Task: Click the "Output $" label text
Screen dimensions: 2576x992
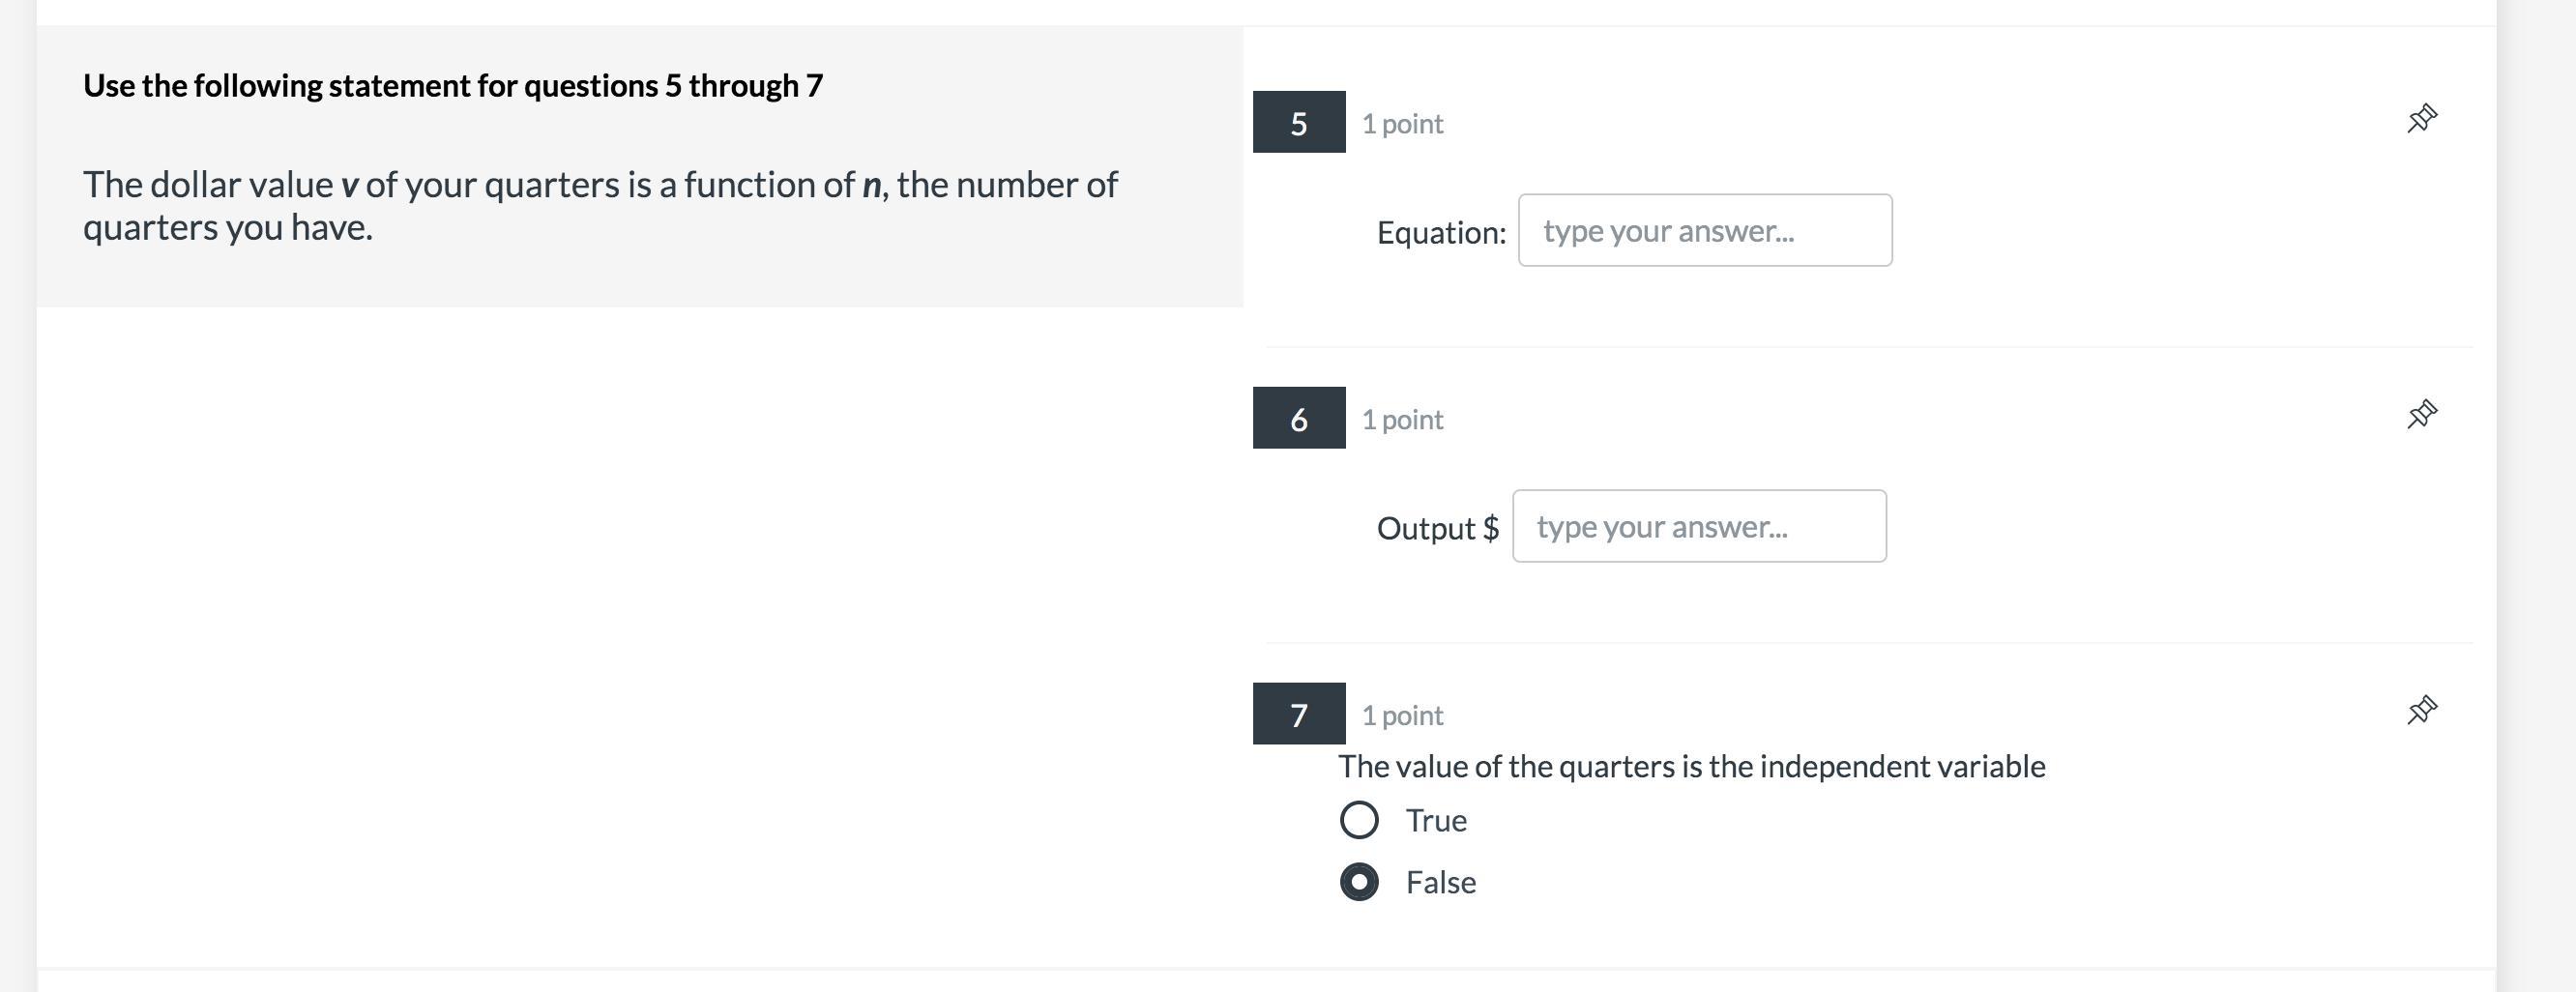Action: click(1437, 529)
